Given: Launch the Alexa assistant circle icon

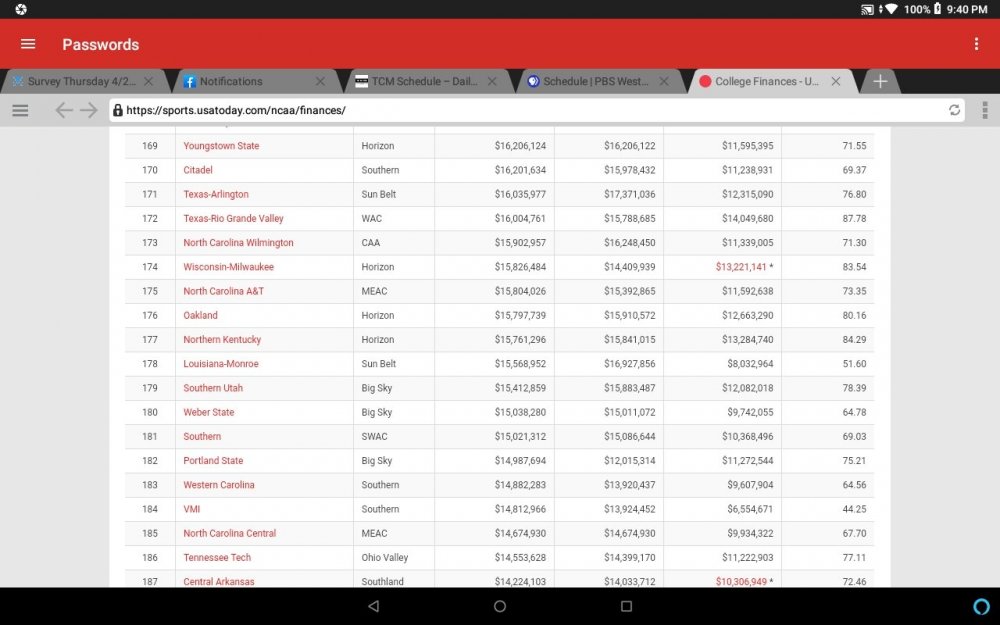Looking at the screenshot, I should coord(982,607).
